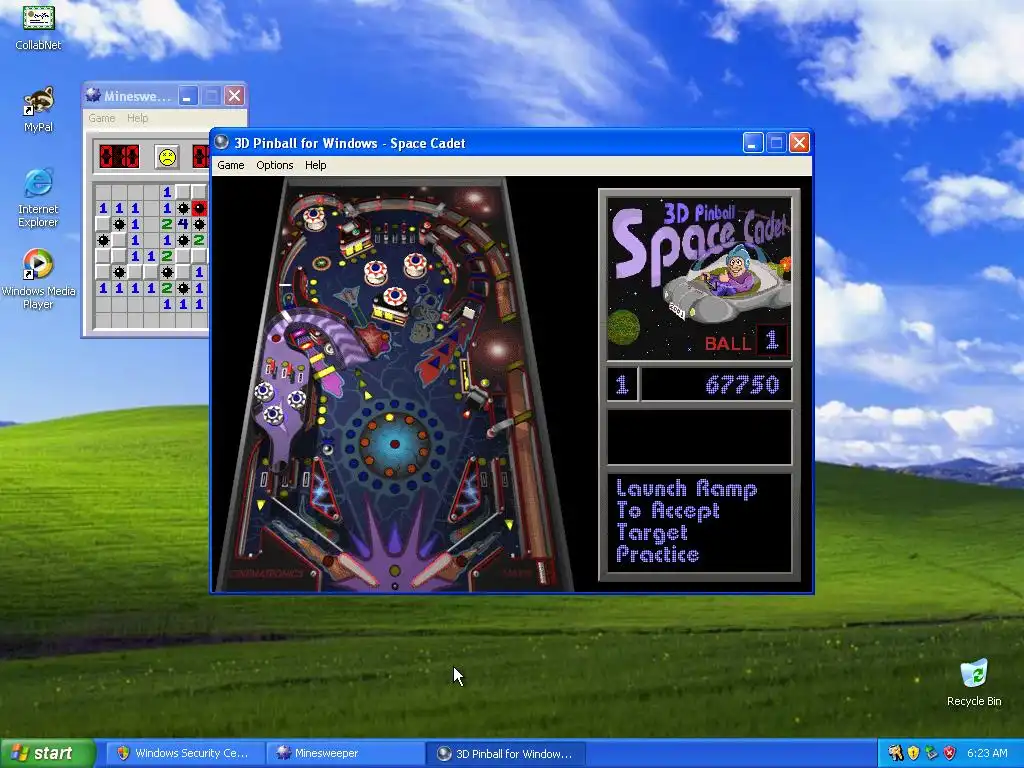Click the 'Launch Ramp To Accept' message panel
The image size is (1024, 768).
699,522
